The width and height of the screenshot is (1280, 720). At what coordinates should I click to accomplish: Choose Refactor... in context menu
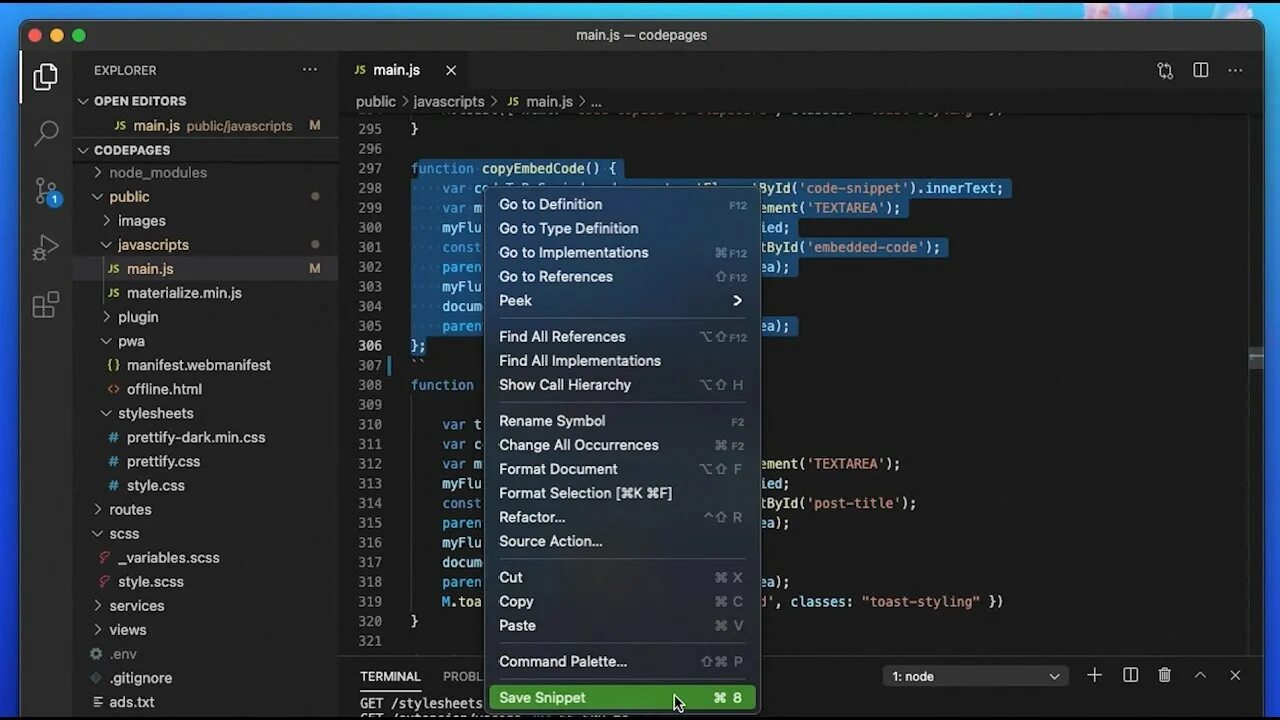pos(622,517)
